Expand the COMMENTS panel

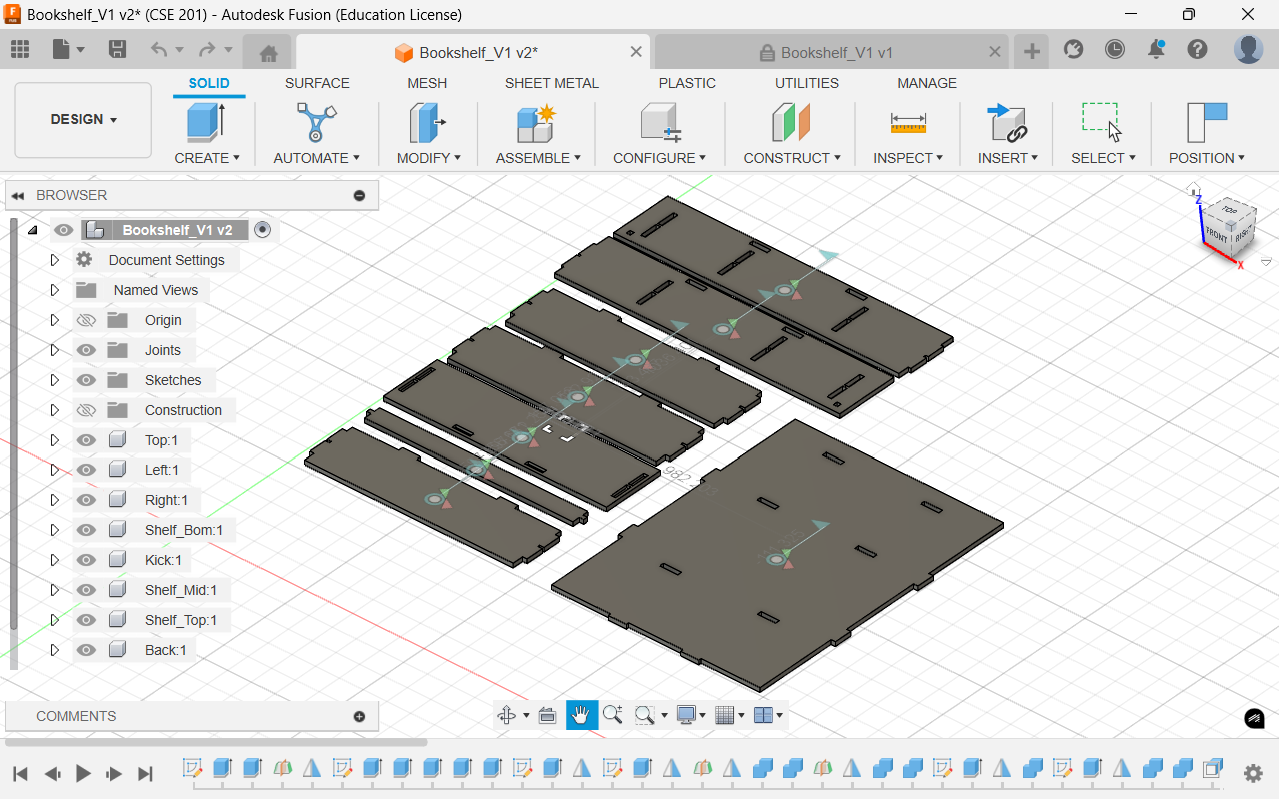(x=359, y=716)
